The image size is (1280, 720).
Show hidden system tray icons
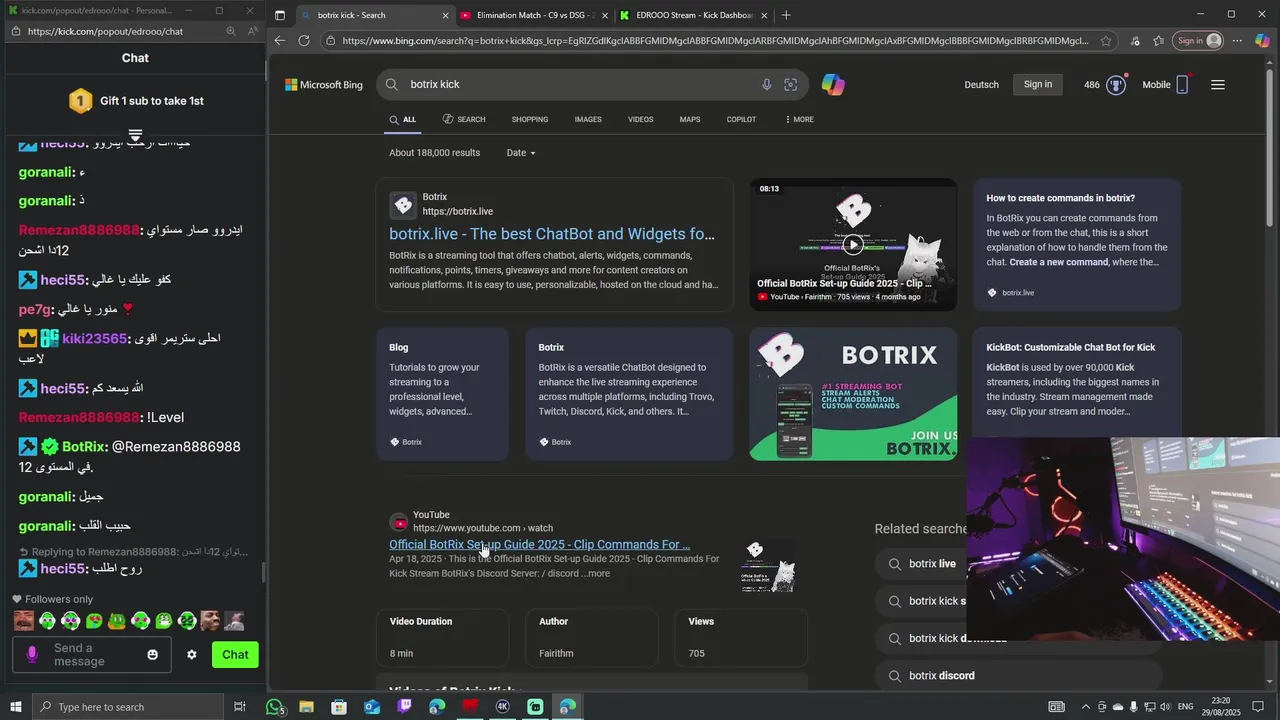pyautogui.click(x=1086, y=707)
